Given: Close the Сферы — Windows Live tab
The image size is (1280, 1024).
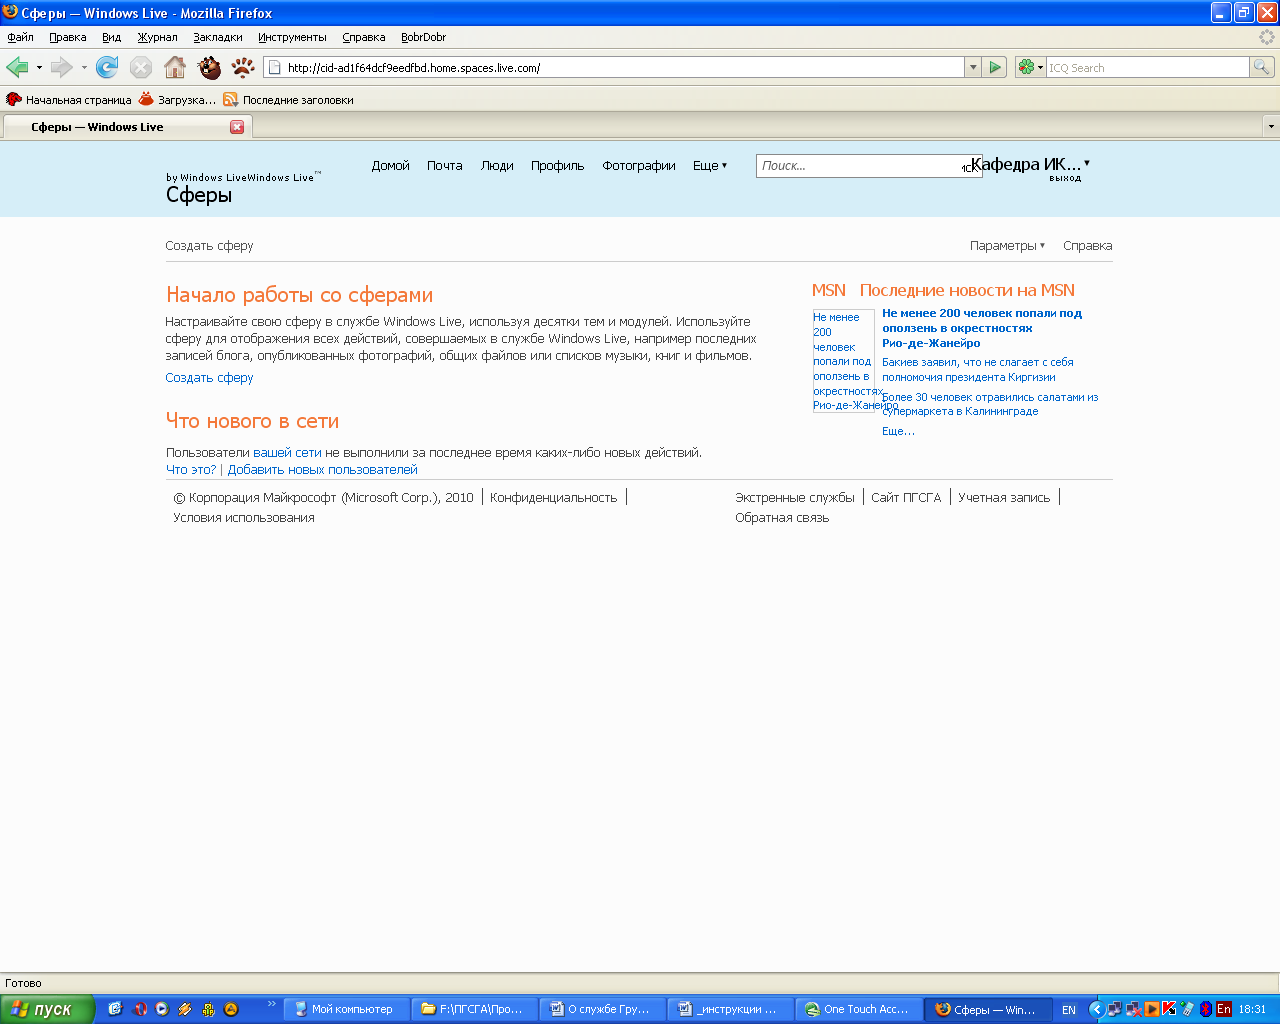Looking at the screenshot, I should tap(237, 127).
